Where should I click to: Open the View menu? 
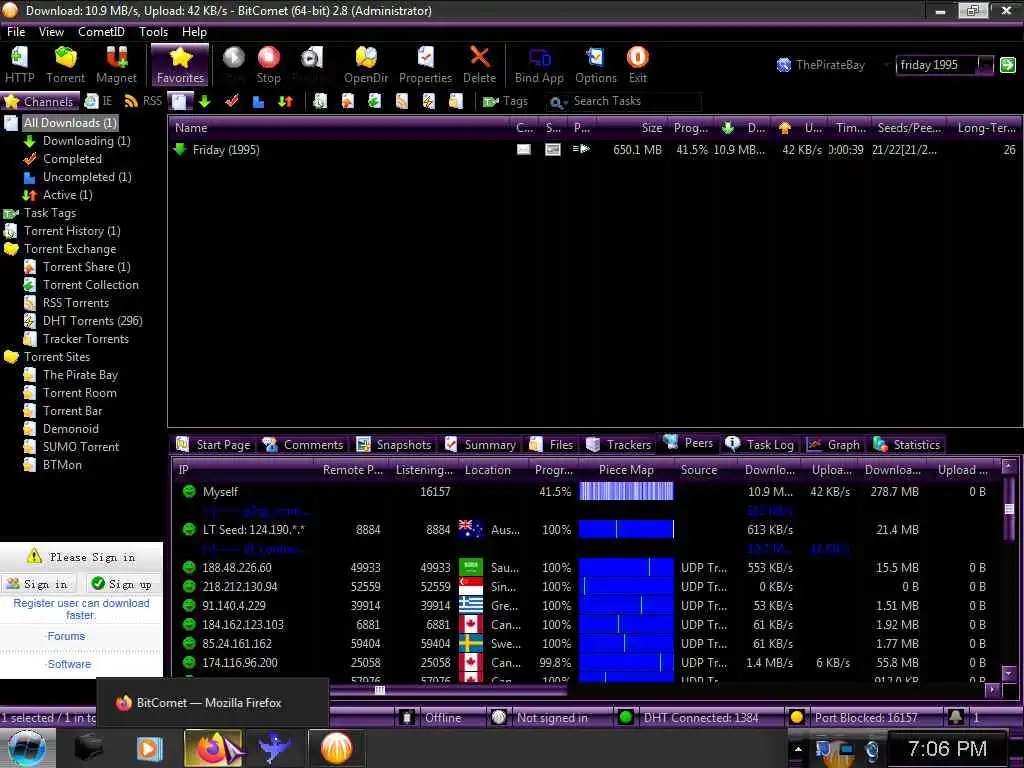(x=51, y=31)
